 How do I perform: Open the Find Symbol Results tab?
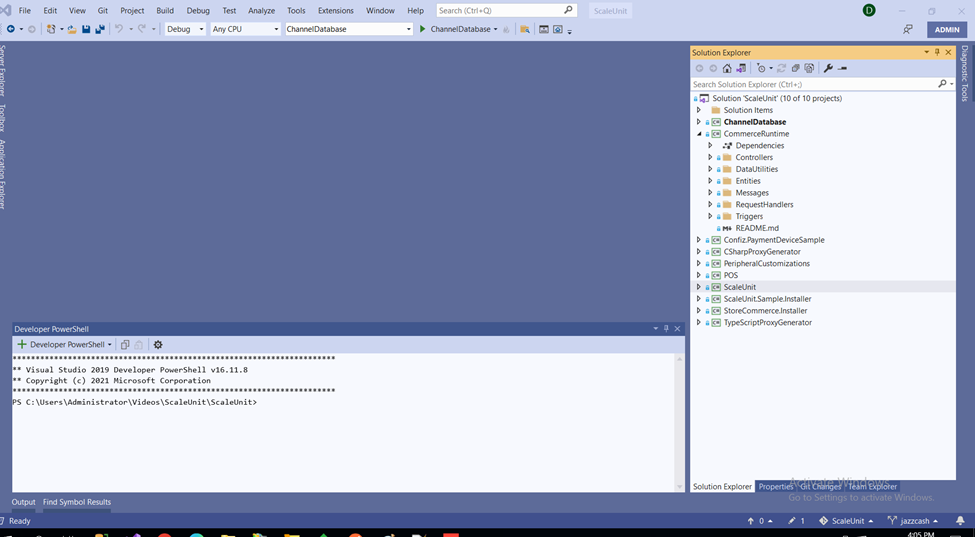(77, 502)
